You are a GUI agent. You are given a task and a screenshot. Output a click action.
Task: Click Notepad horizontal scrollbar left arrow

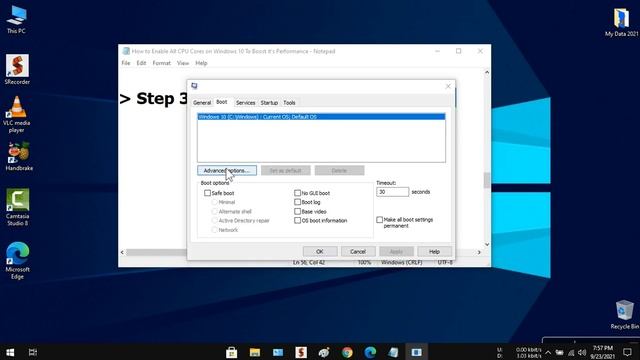coord(122,253)
